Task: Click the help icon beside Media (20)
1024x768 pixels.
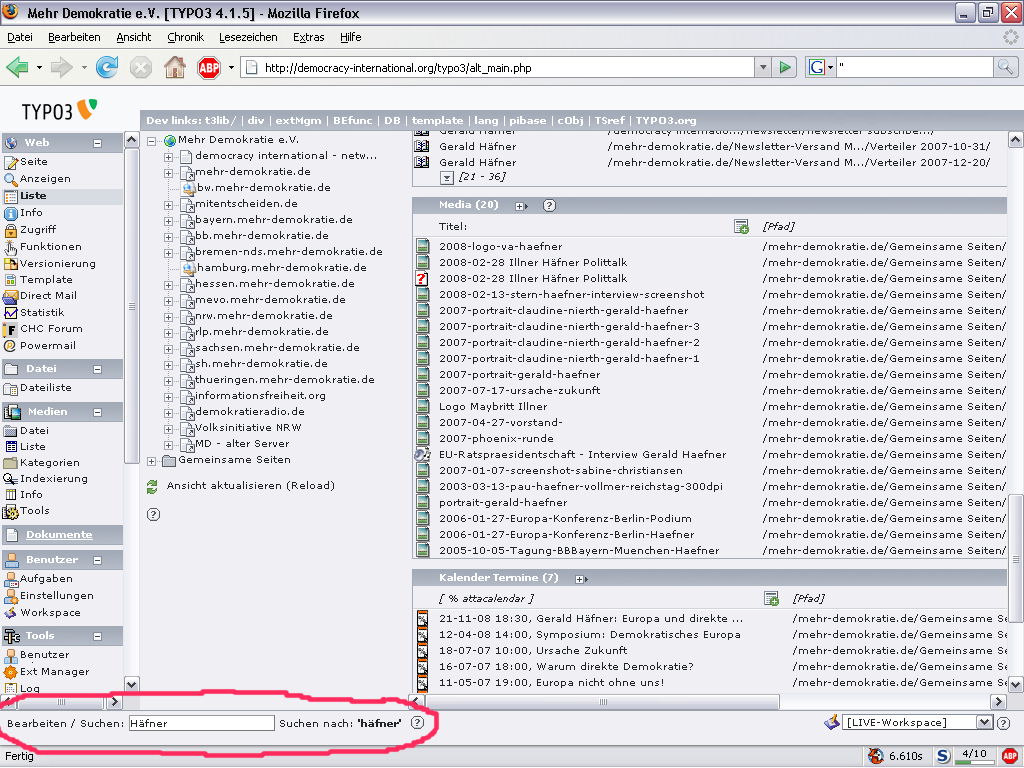Action: [x=549, y=206]
